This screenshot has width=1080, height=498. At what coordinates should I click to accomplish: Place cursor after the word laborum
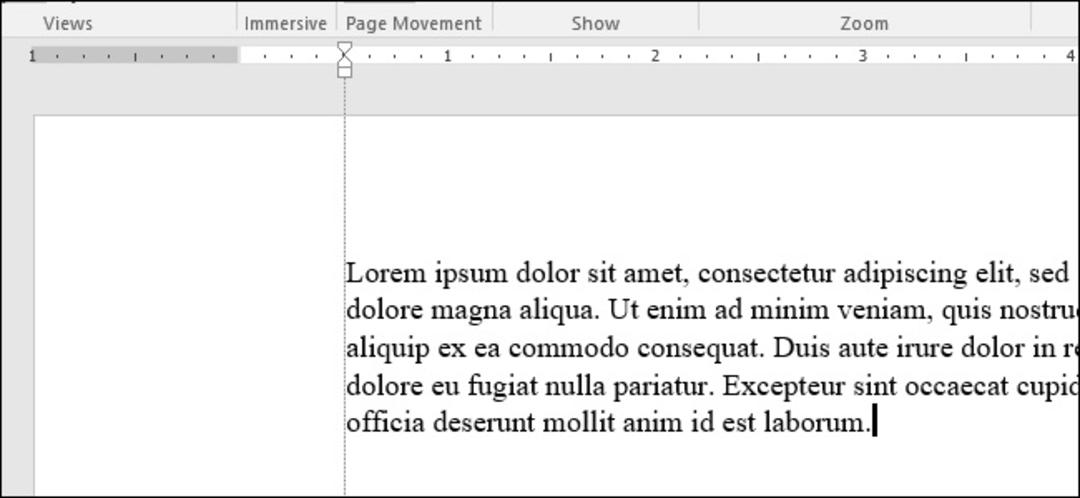click(x=872, y=422)
